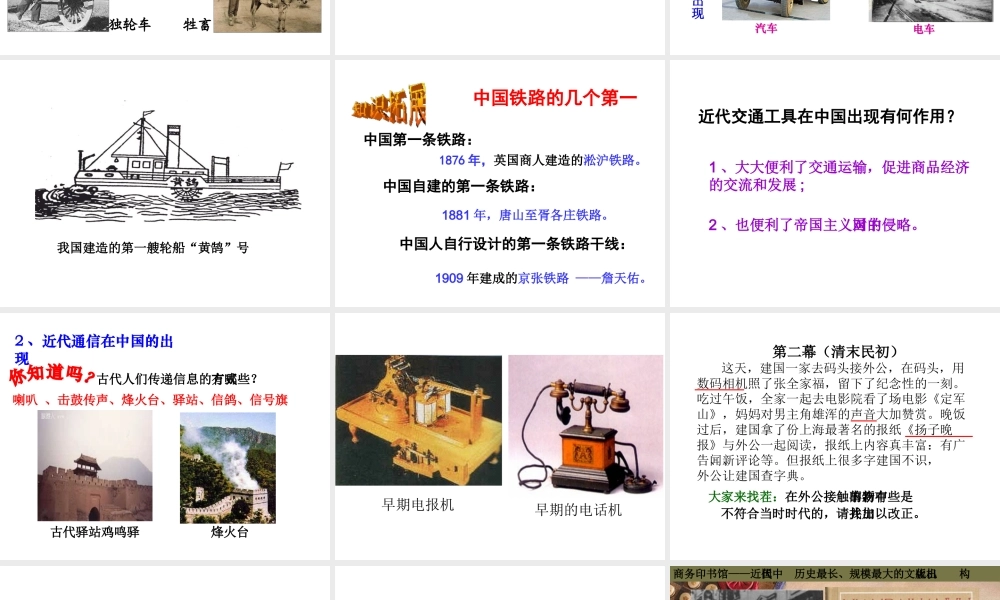Click the pink caption 汽车
The width and height of the screenshot is (1000, 600).
[x=766, y=28]
